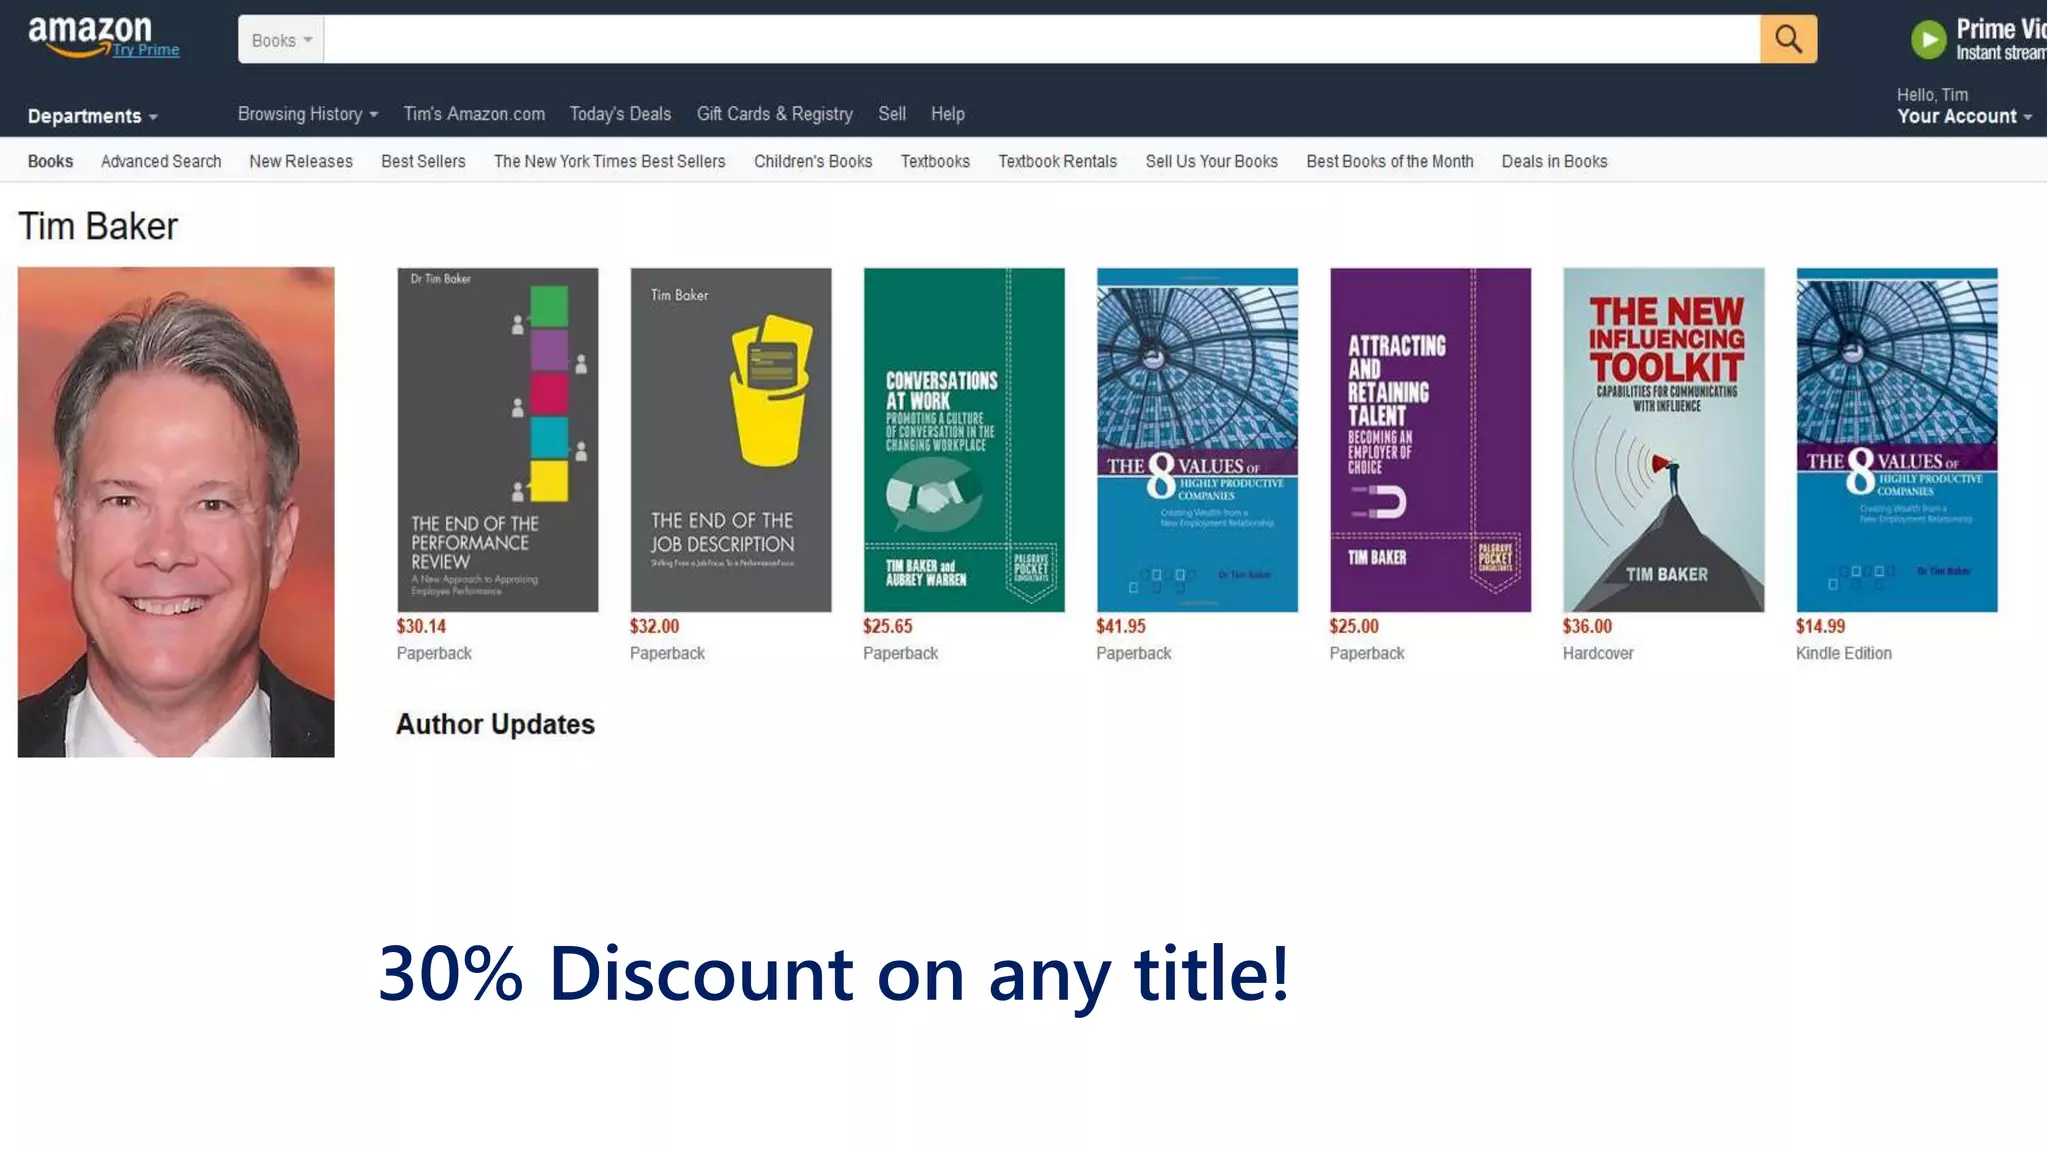This screenshot has width=2048, height=1152.
Task: Go to Today's Deals
Action: [x=620, y=114]
